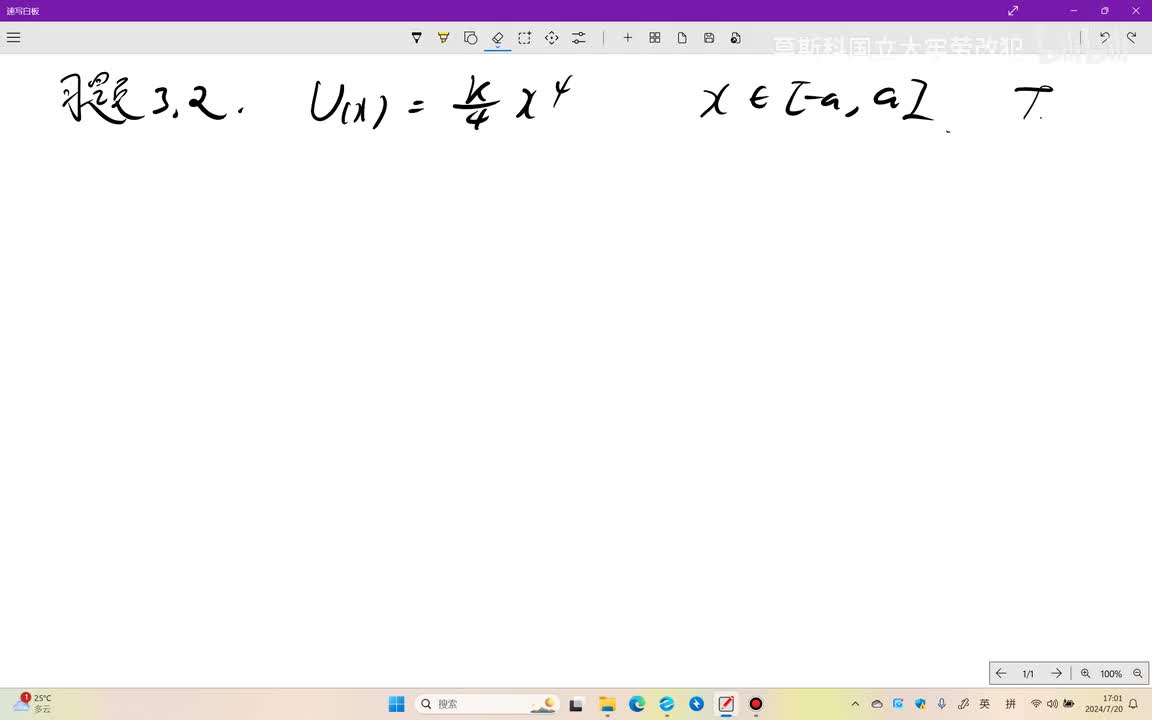Minimize the whiteboard window
Screen dimensions: 1152x720
(x=1074, y=10)
